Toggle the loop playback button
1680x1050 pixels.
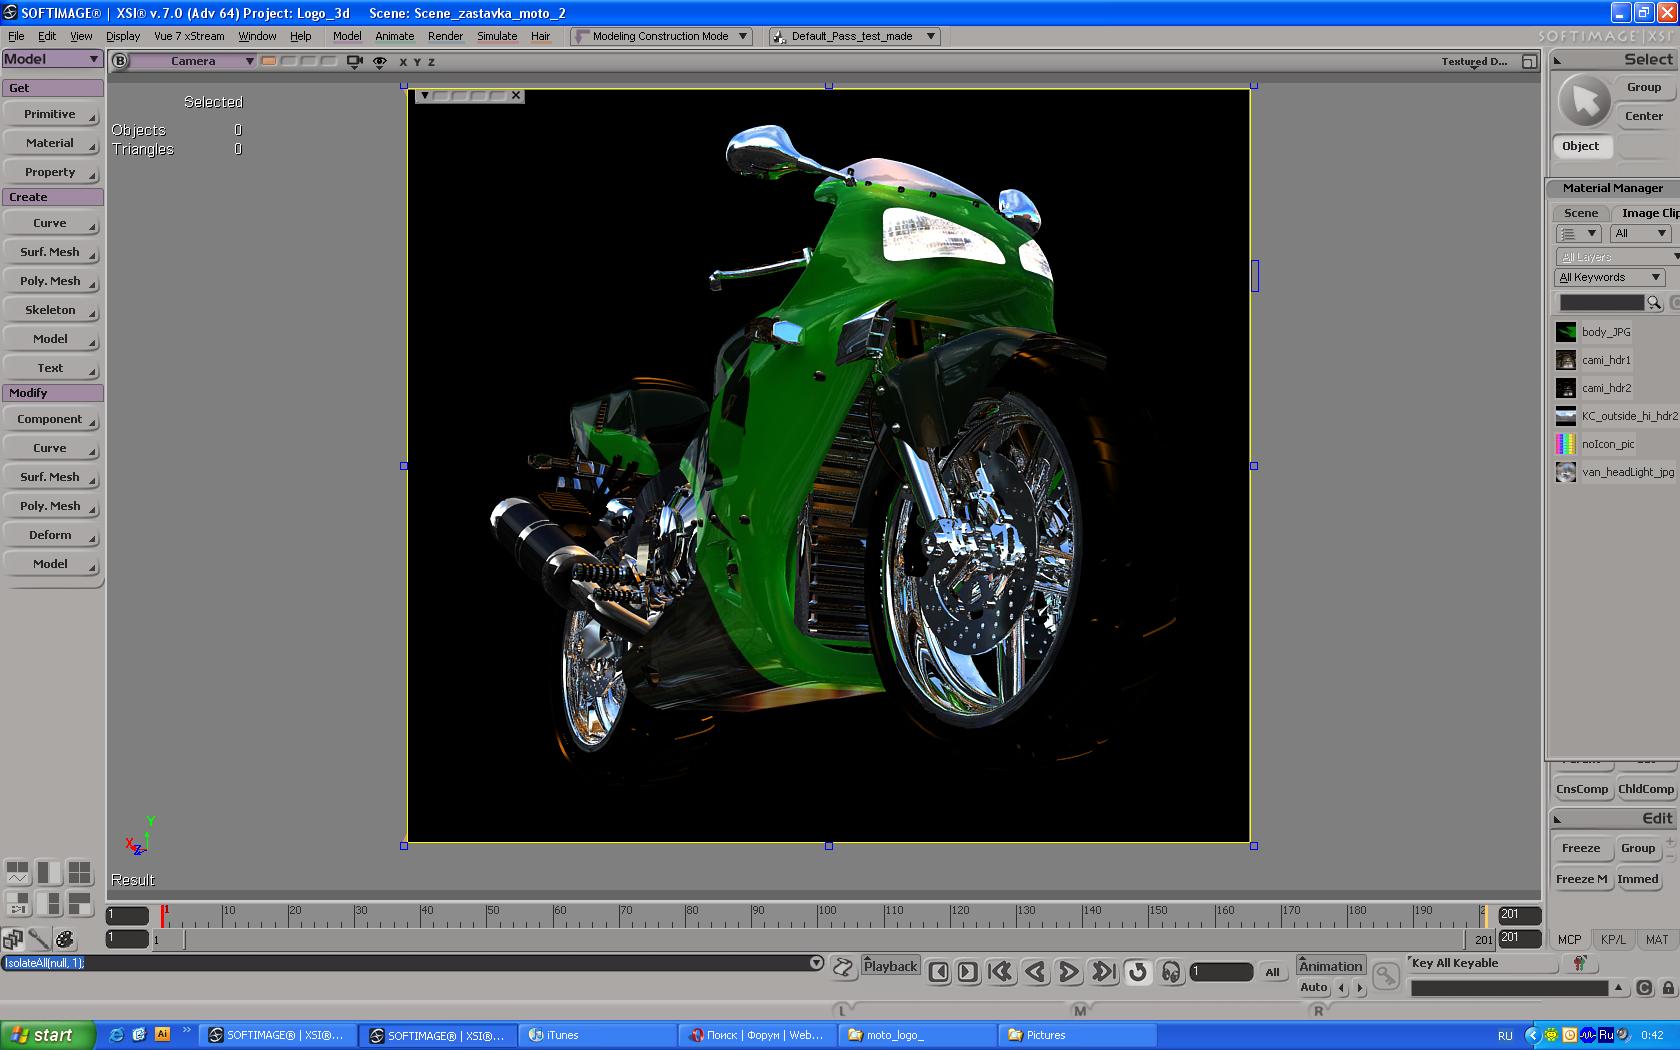(x=1137, y=971)
